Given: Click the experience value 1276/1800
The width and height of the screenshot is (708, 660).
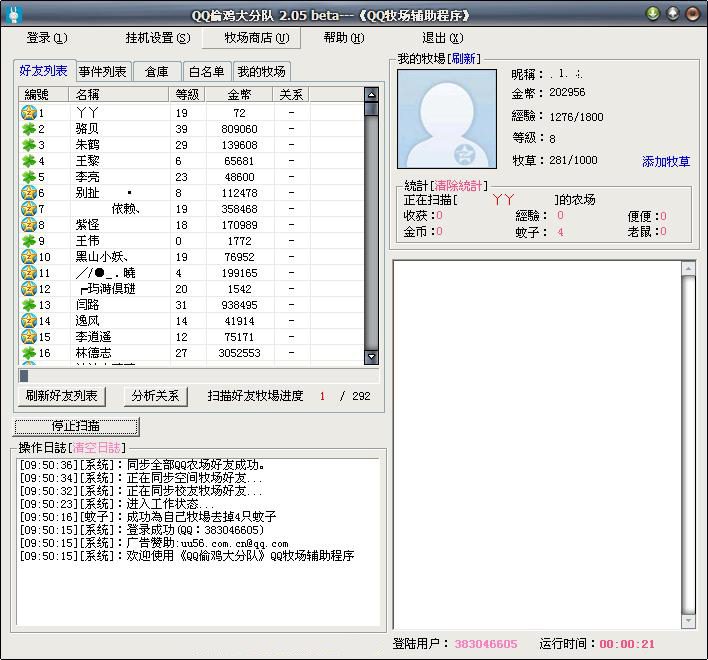Looking at the screenshot, I should (x=576, y=117).
